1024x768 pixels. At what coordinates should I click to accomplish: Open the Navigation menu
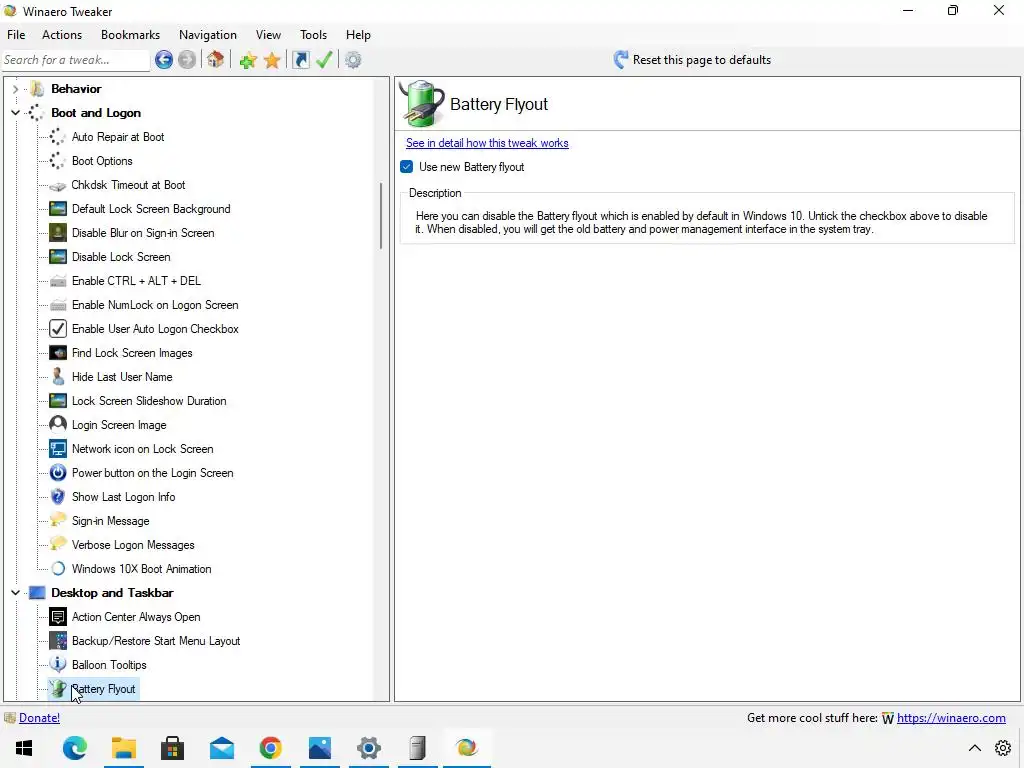(208, 35)
